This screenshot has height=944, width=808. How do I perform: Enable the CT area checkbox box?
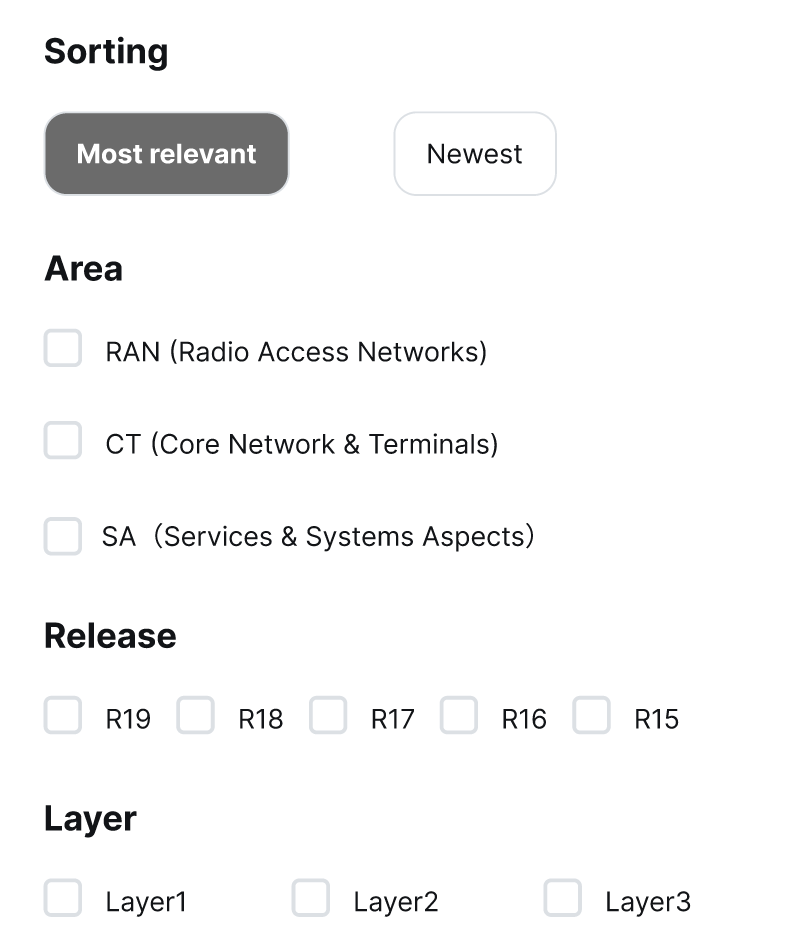coord(63,441)
